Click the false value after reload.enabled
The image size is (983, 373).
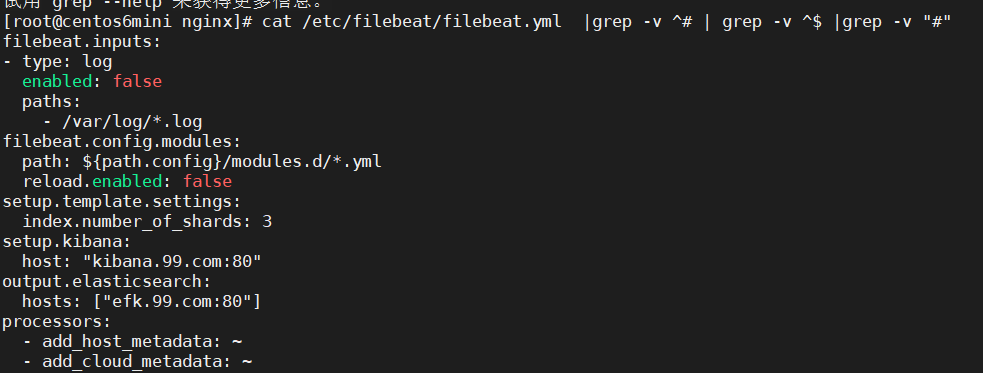pyautogui.click(x=208, y=182)
